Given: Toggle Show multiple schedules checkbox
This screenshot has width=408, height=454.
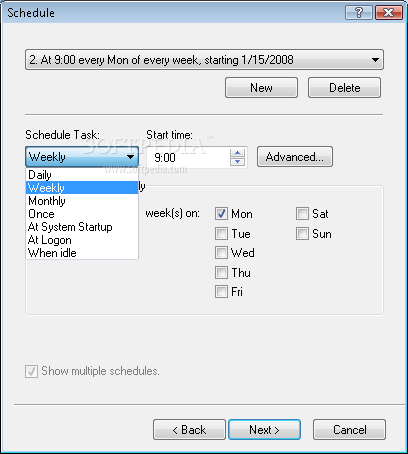Looking at the screenshot, I should [31, 371].
